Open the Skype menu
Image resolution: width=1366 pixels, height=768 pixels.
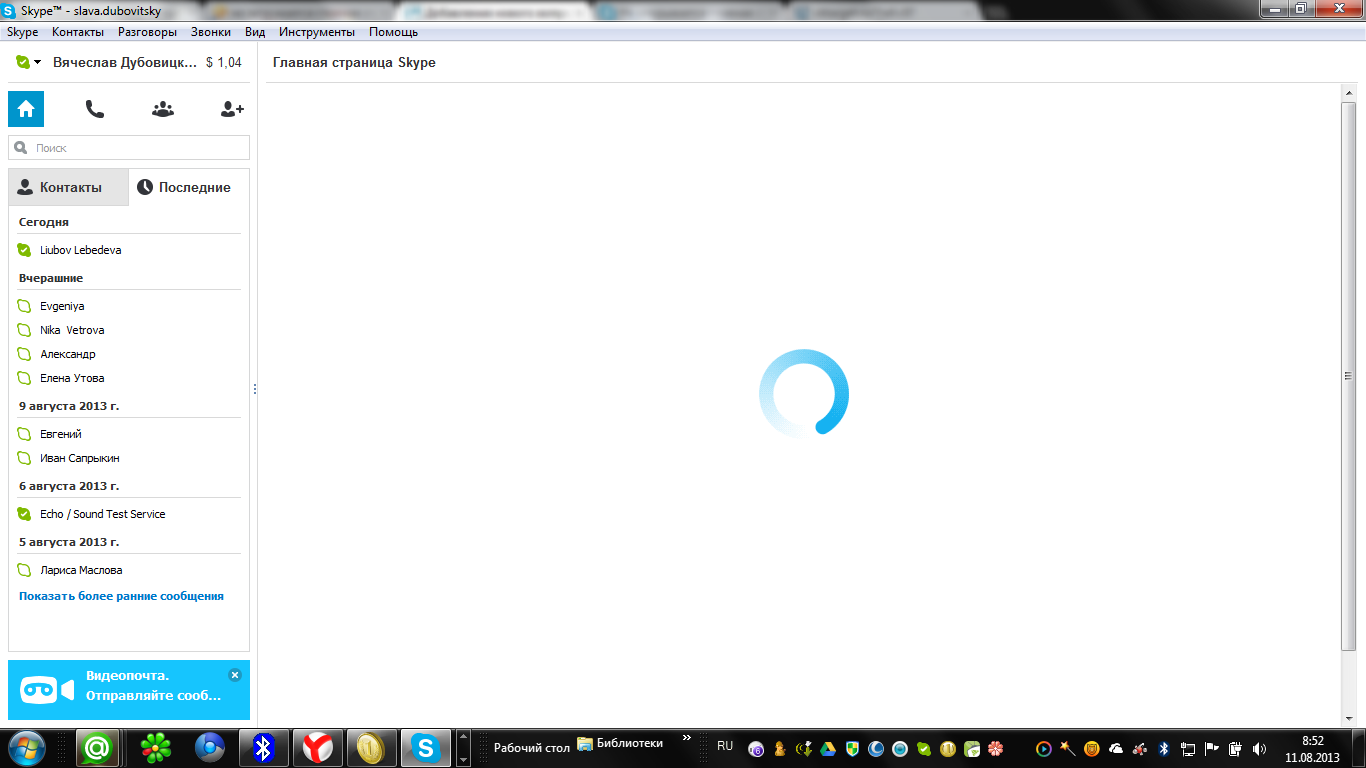point(22,32)
